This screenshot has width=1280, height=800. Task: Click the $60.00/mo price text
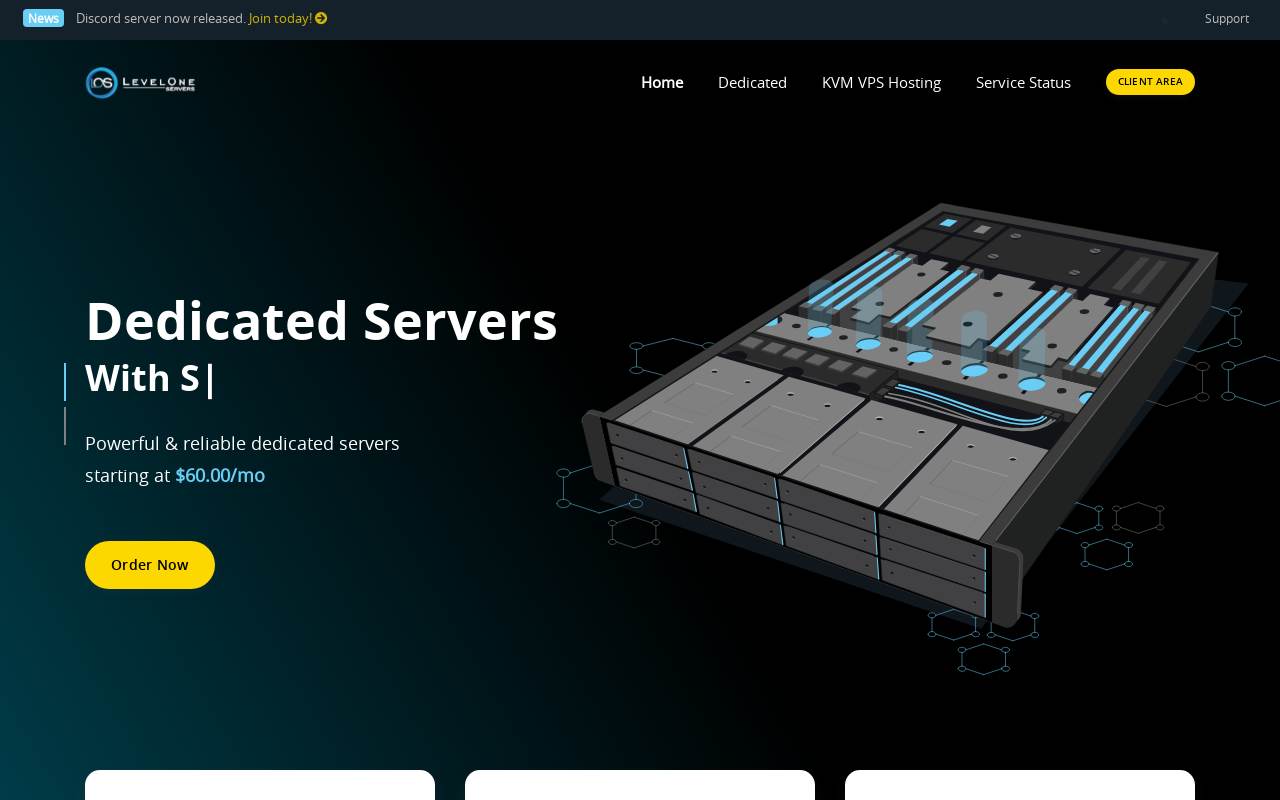(x=220, y=475)
